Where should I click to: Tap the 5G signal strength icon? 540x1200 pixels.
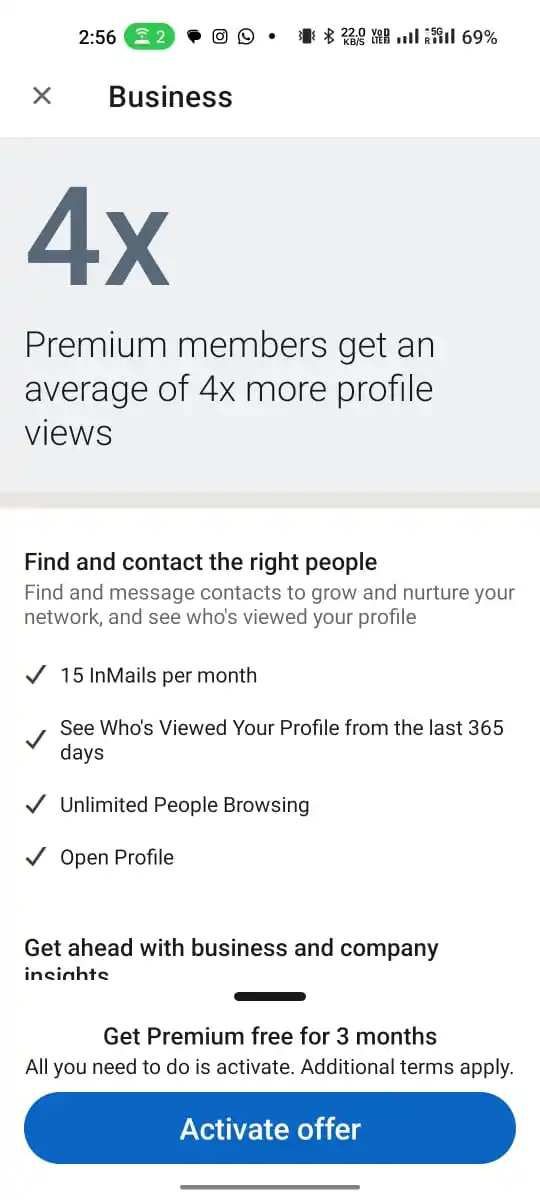click(440, 37)
